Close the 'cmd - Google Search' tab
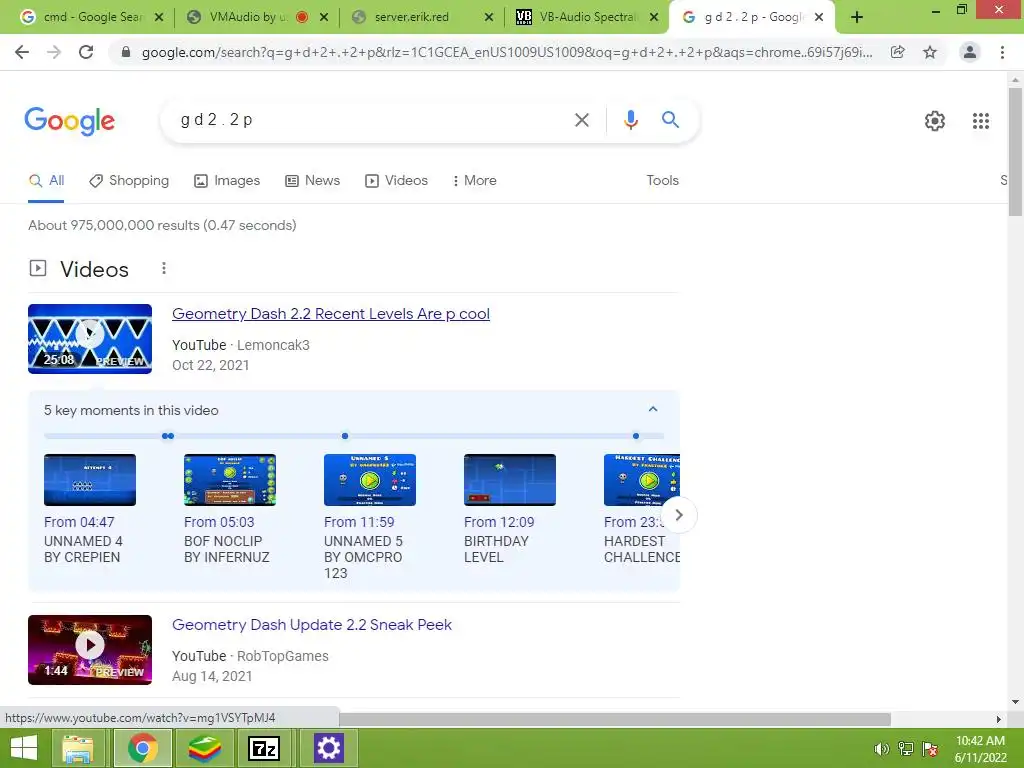The image size is (1024, 768). (159, 18)
